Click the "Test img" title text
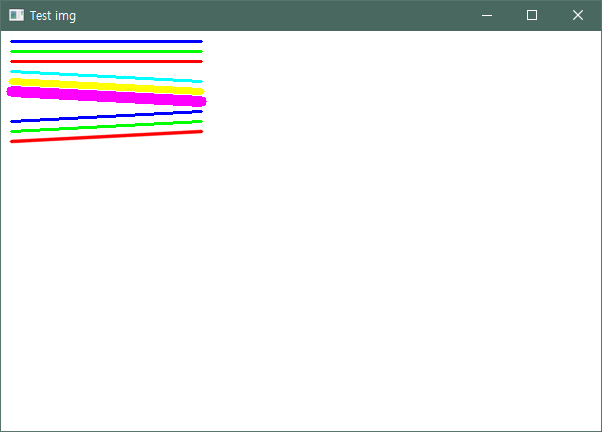The height and width of the screenshot is (432, 602). (53, 16)
